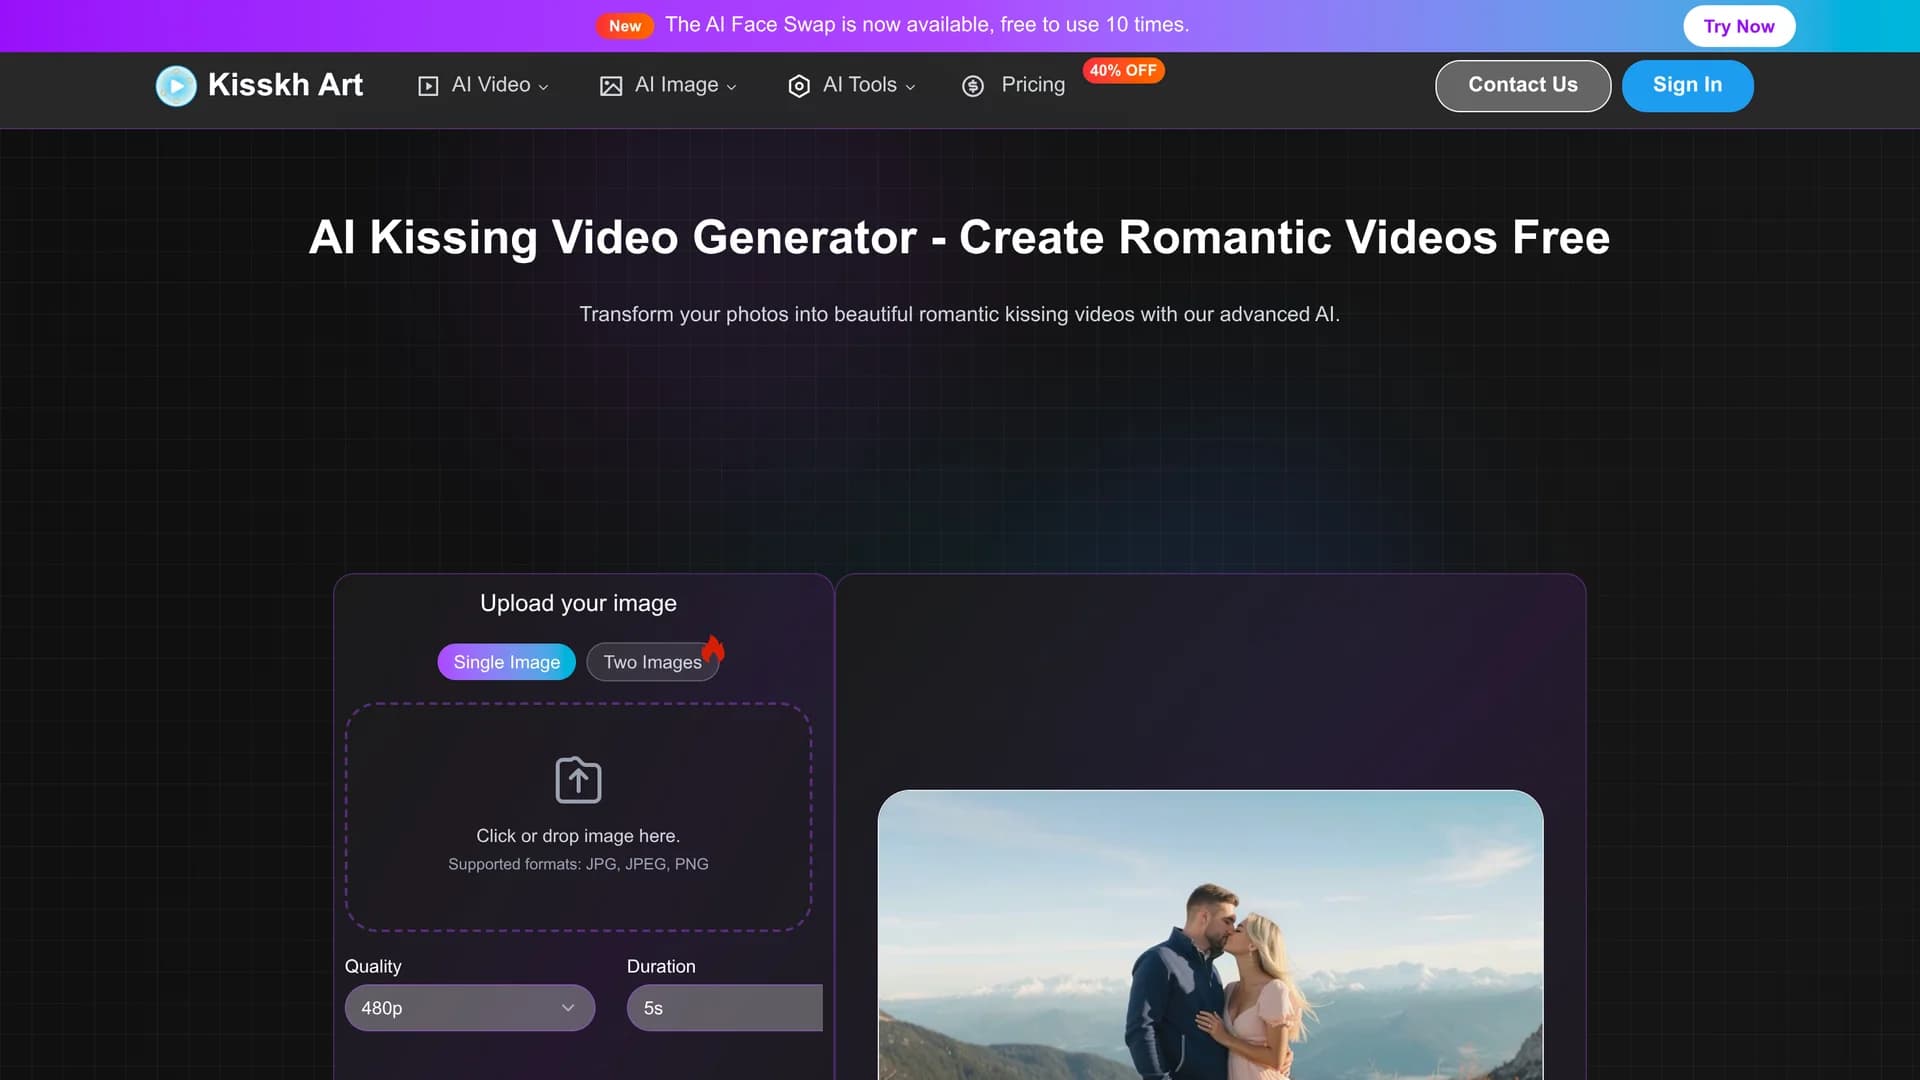The width and height of the screenshot is (1920, 1080).
Task: Open the AI Image menu
Action: point(669,85)
